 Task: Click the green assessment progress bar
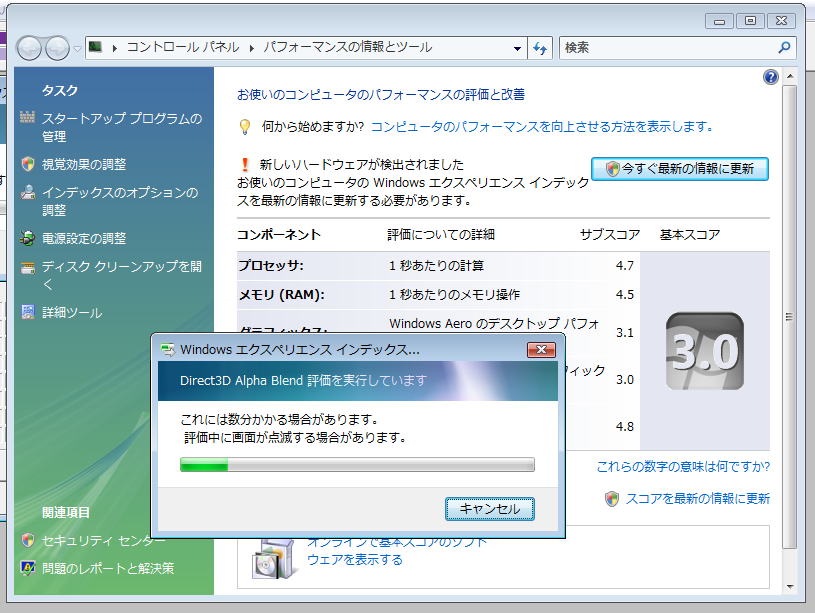(357, 464)
